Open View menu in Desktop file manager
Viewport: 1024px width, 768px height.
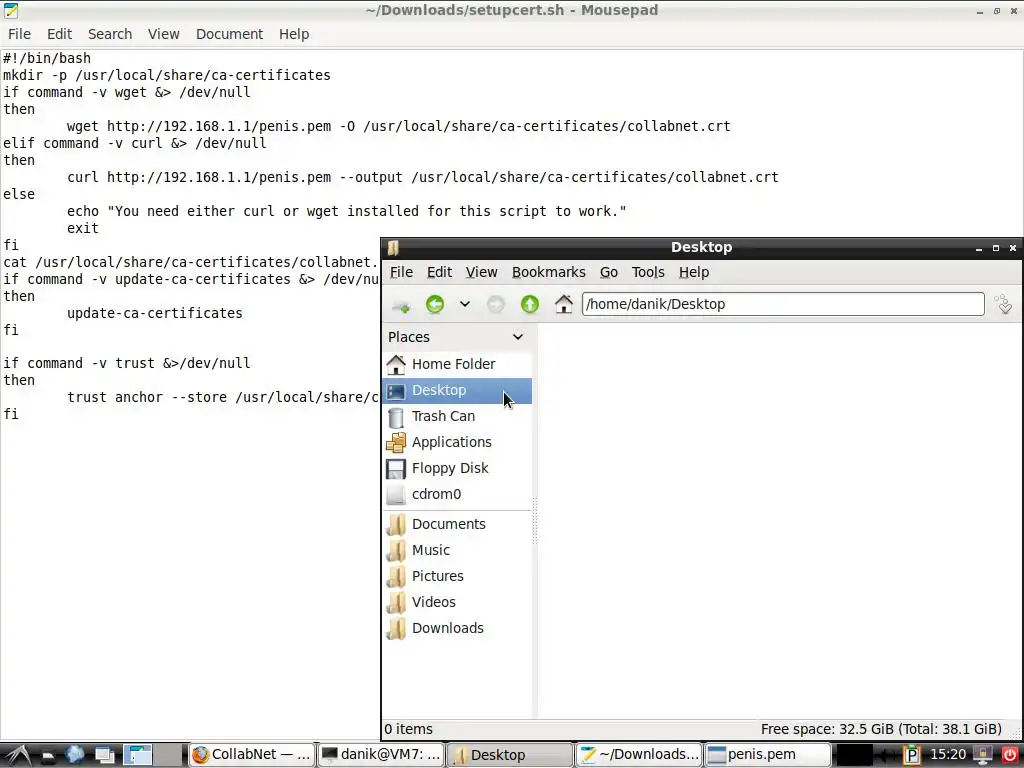[x=481, y=272]
